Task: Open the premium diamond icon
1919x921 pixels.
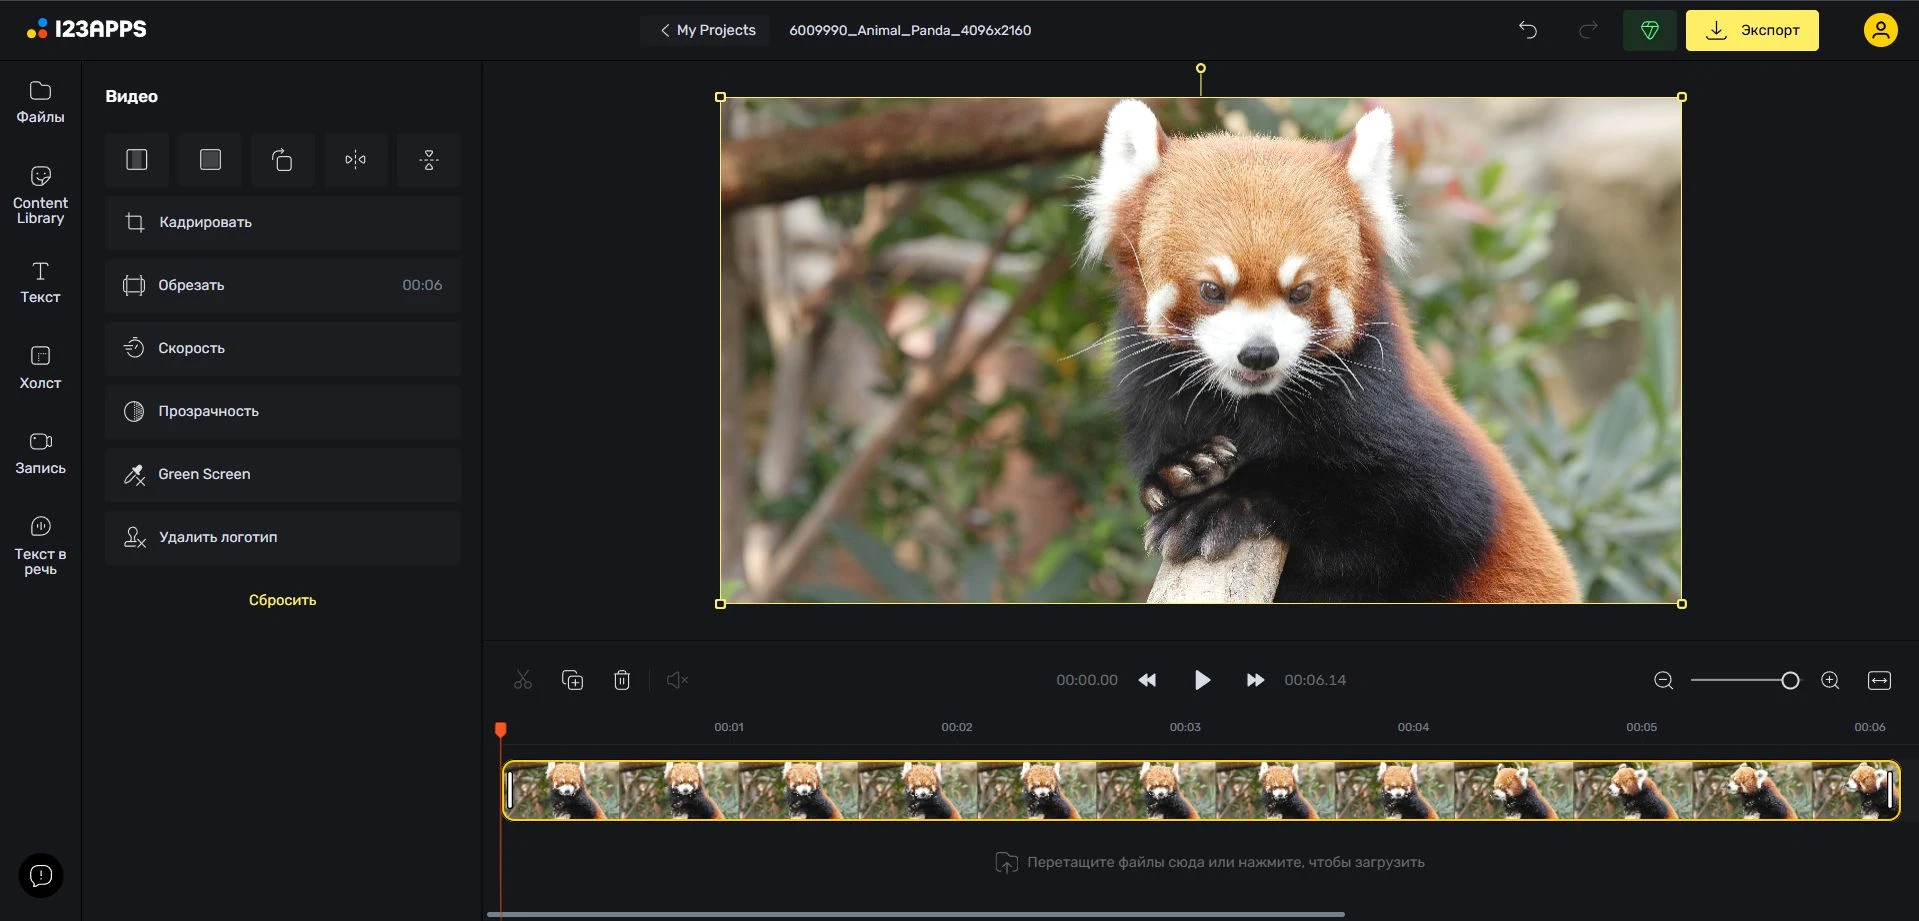Action: 1649,30
